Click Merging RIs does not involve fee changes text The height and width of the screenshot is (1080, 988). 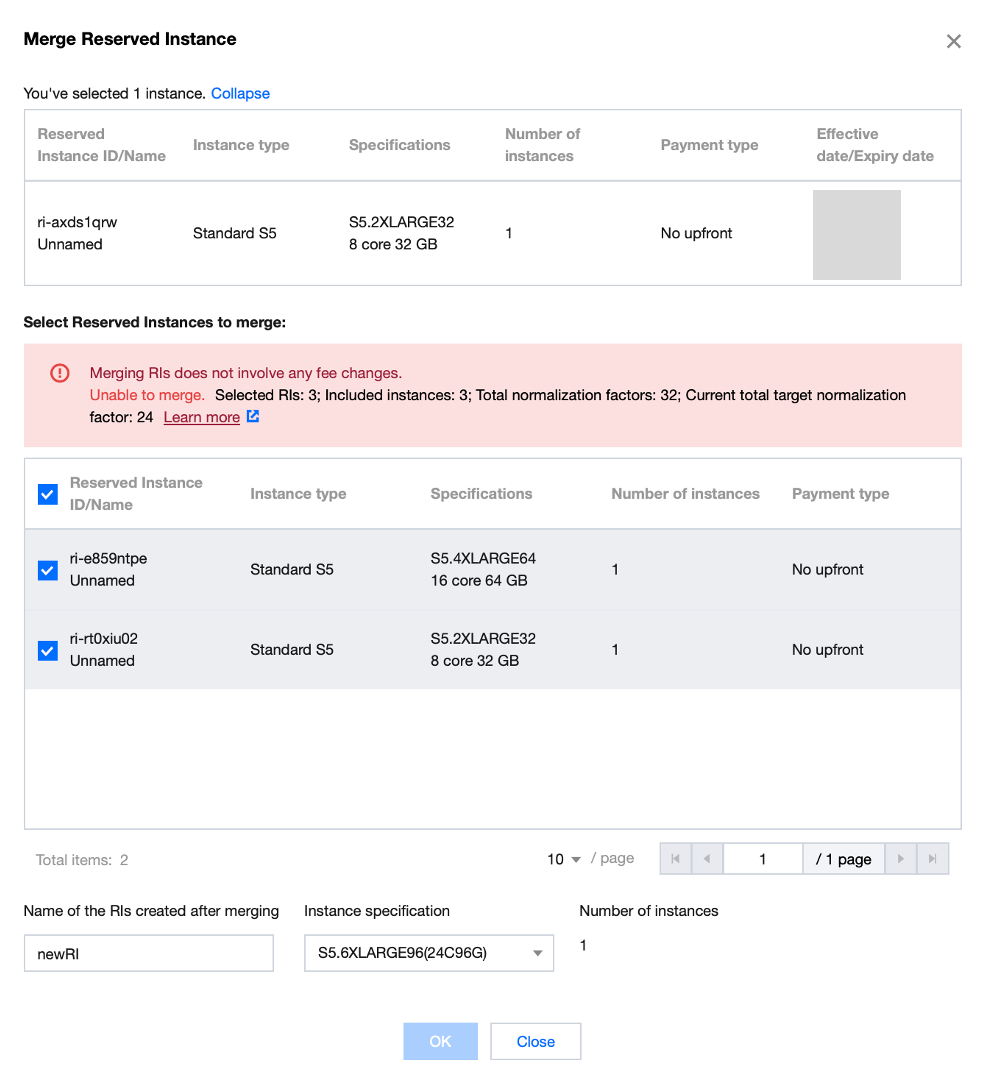tap(246, 373)
